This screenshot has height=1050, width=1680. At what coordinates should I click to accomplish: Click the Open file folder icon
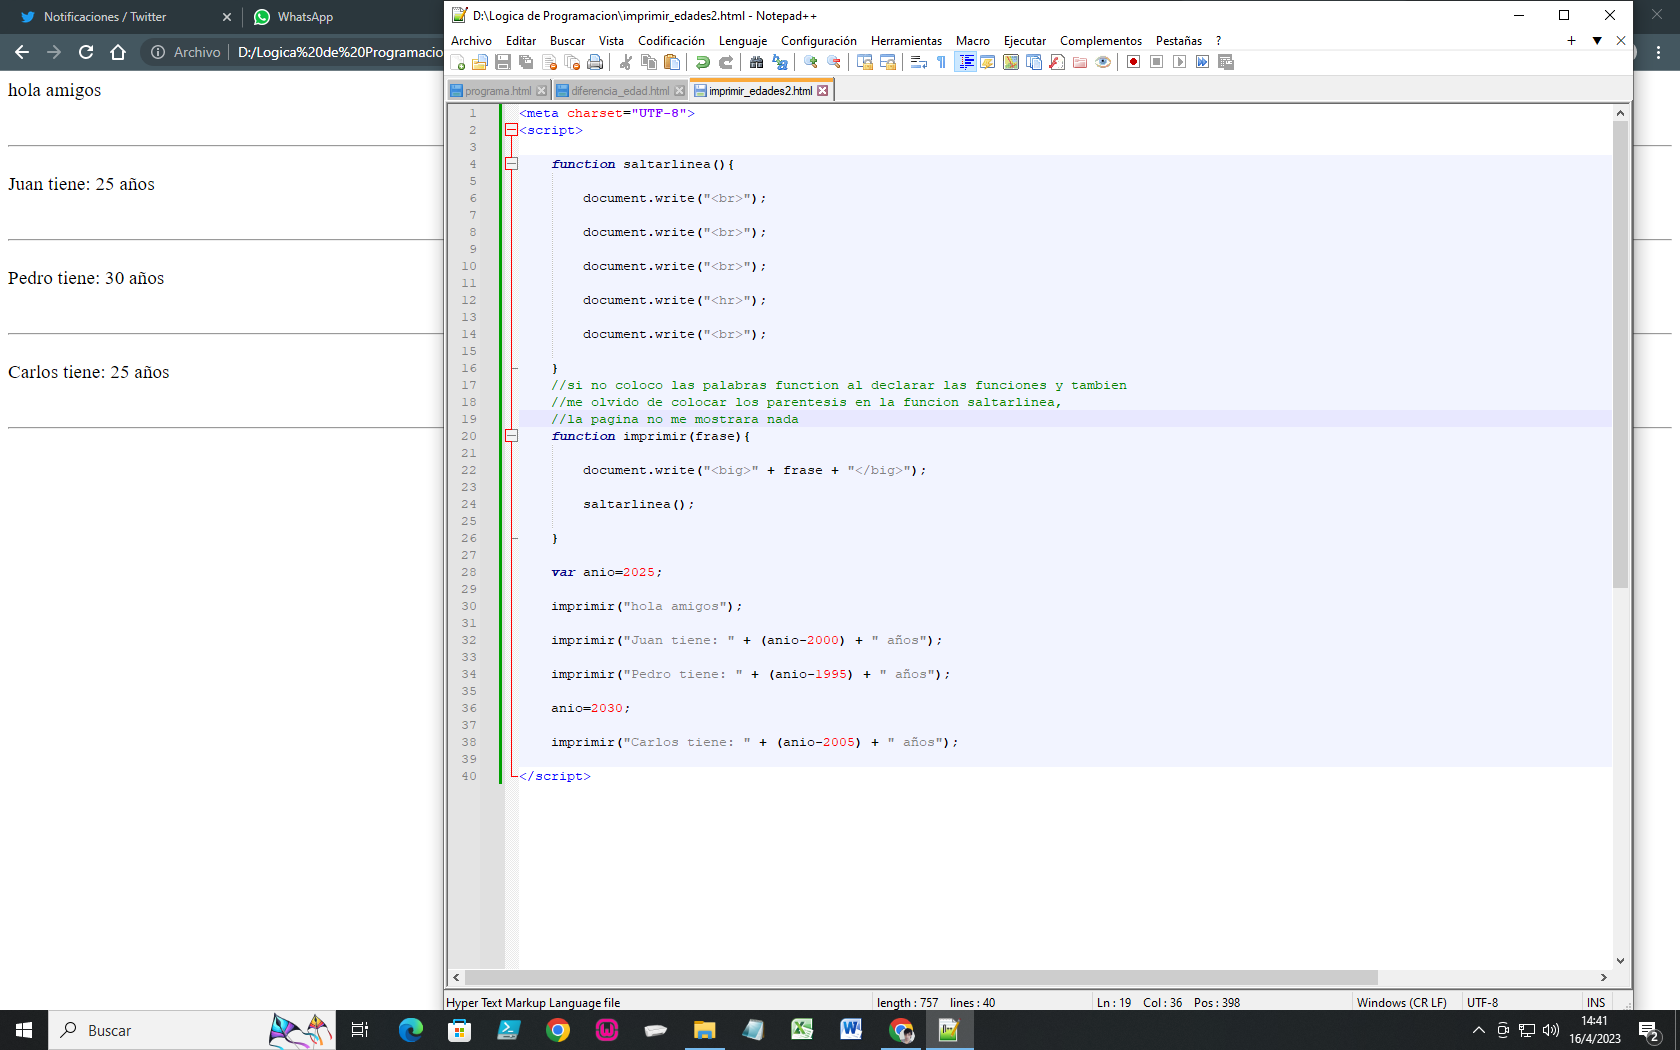(x=480, y=62)
